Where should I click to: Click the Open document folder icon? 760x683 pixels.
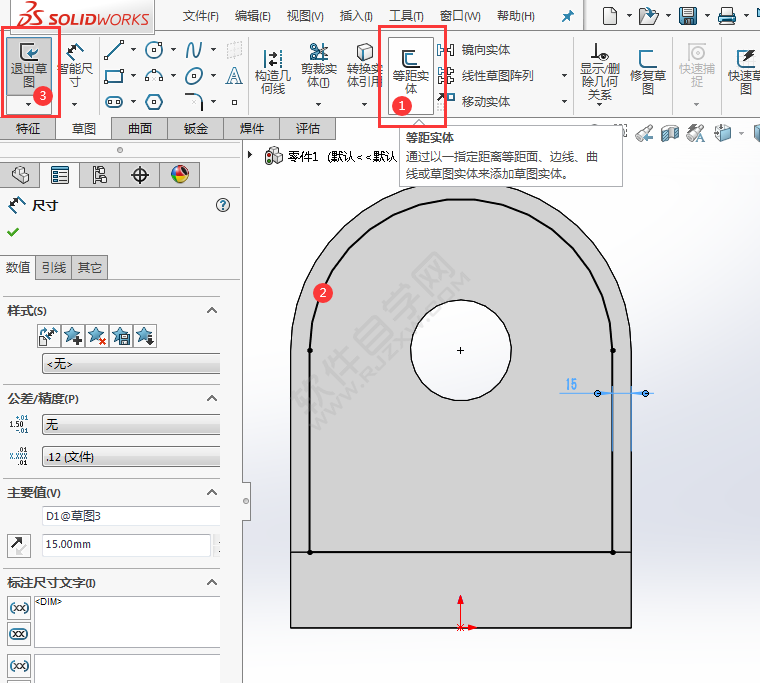click(648, 16)
